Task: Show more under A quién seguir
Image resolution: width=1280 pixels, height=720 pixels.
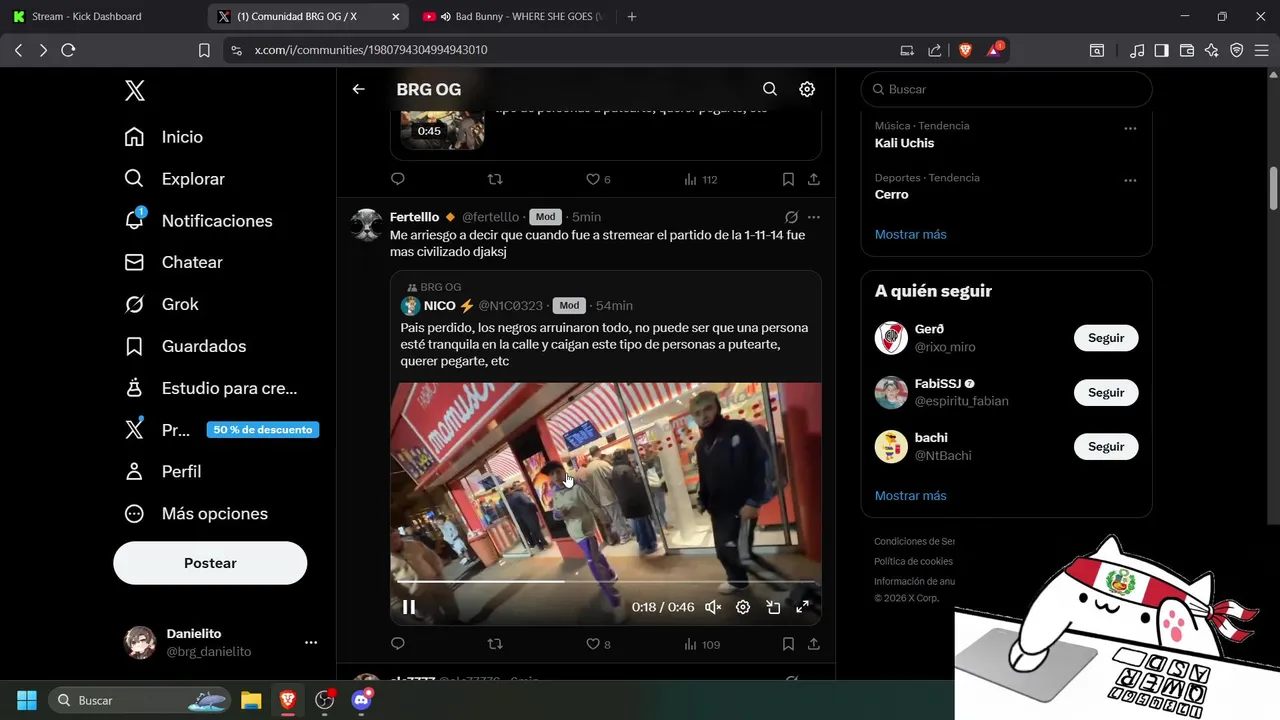Action: tap(910, 496)
